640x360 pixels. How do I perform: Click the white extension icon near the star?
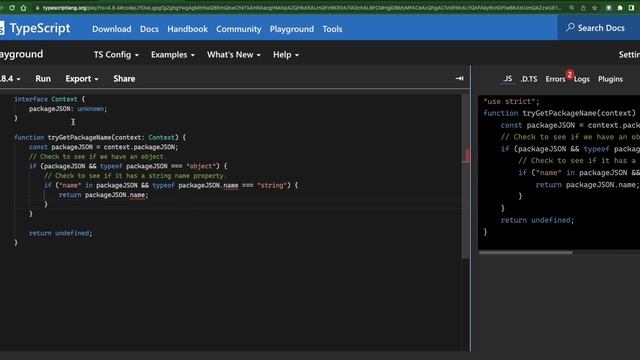click(609, 8)
